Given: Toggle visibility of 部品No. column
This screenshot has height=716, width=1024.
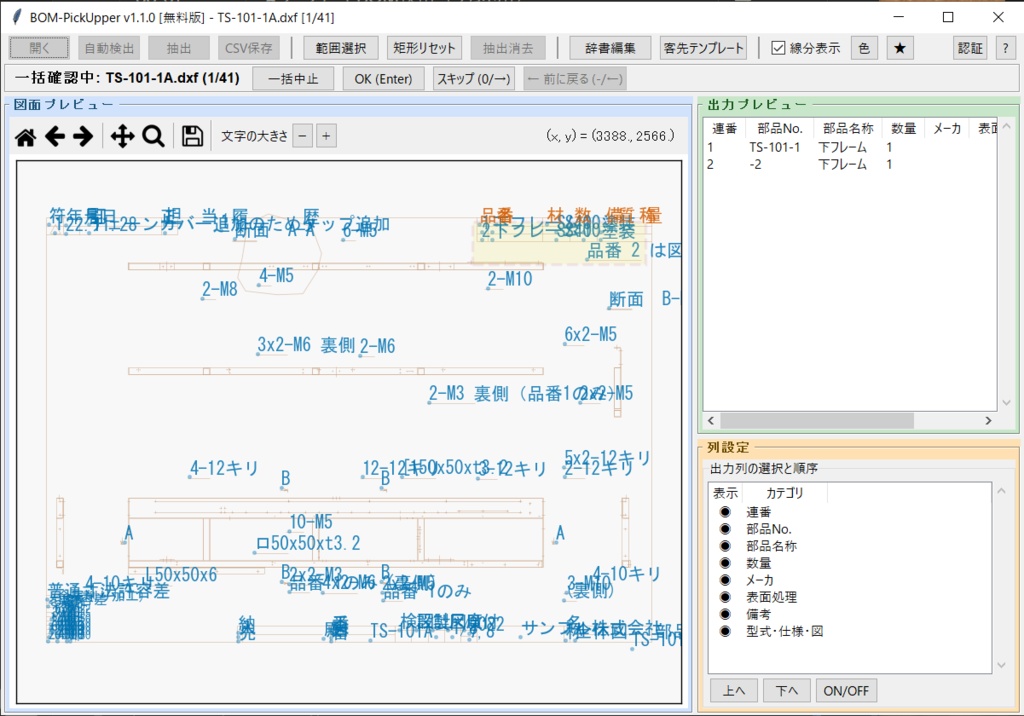Looking at the screenshot, I should [725, 529].
